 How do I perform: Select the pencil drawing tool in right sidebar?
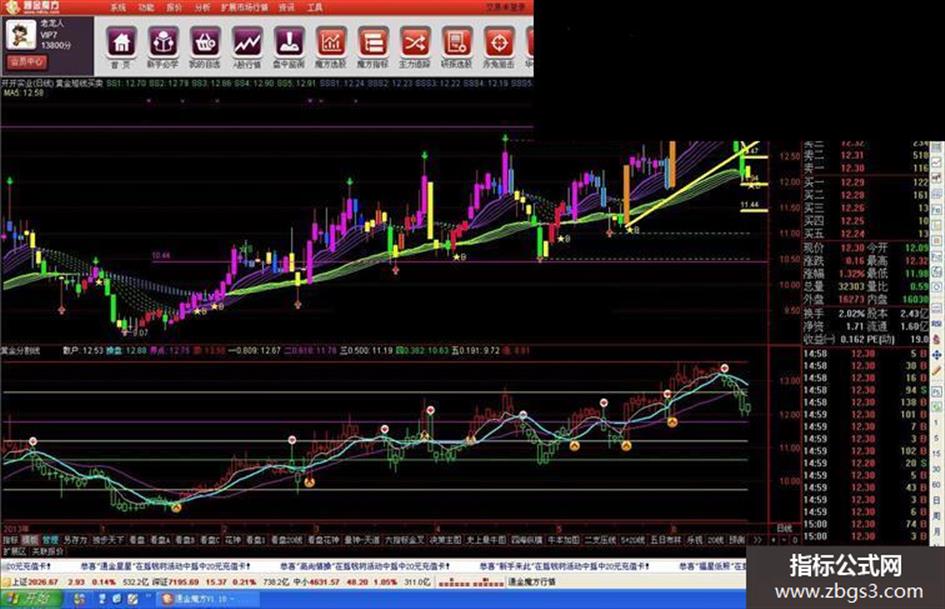coord(936,371)
